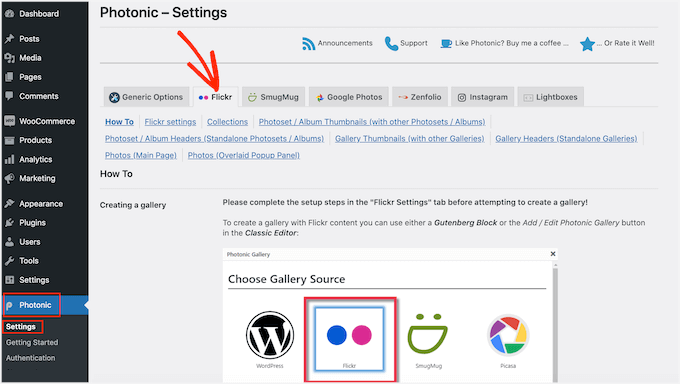The image size is (680, 384).
Task: Switch to the Flickr tab
Action: [x=216, y=97]
